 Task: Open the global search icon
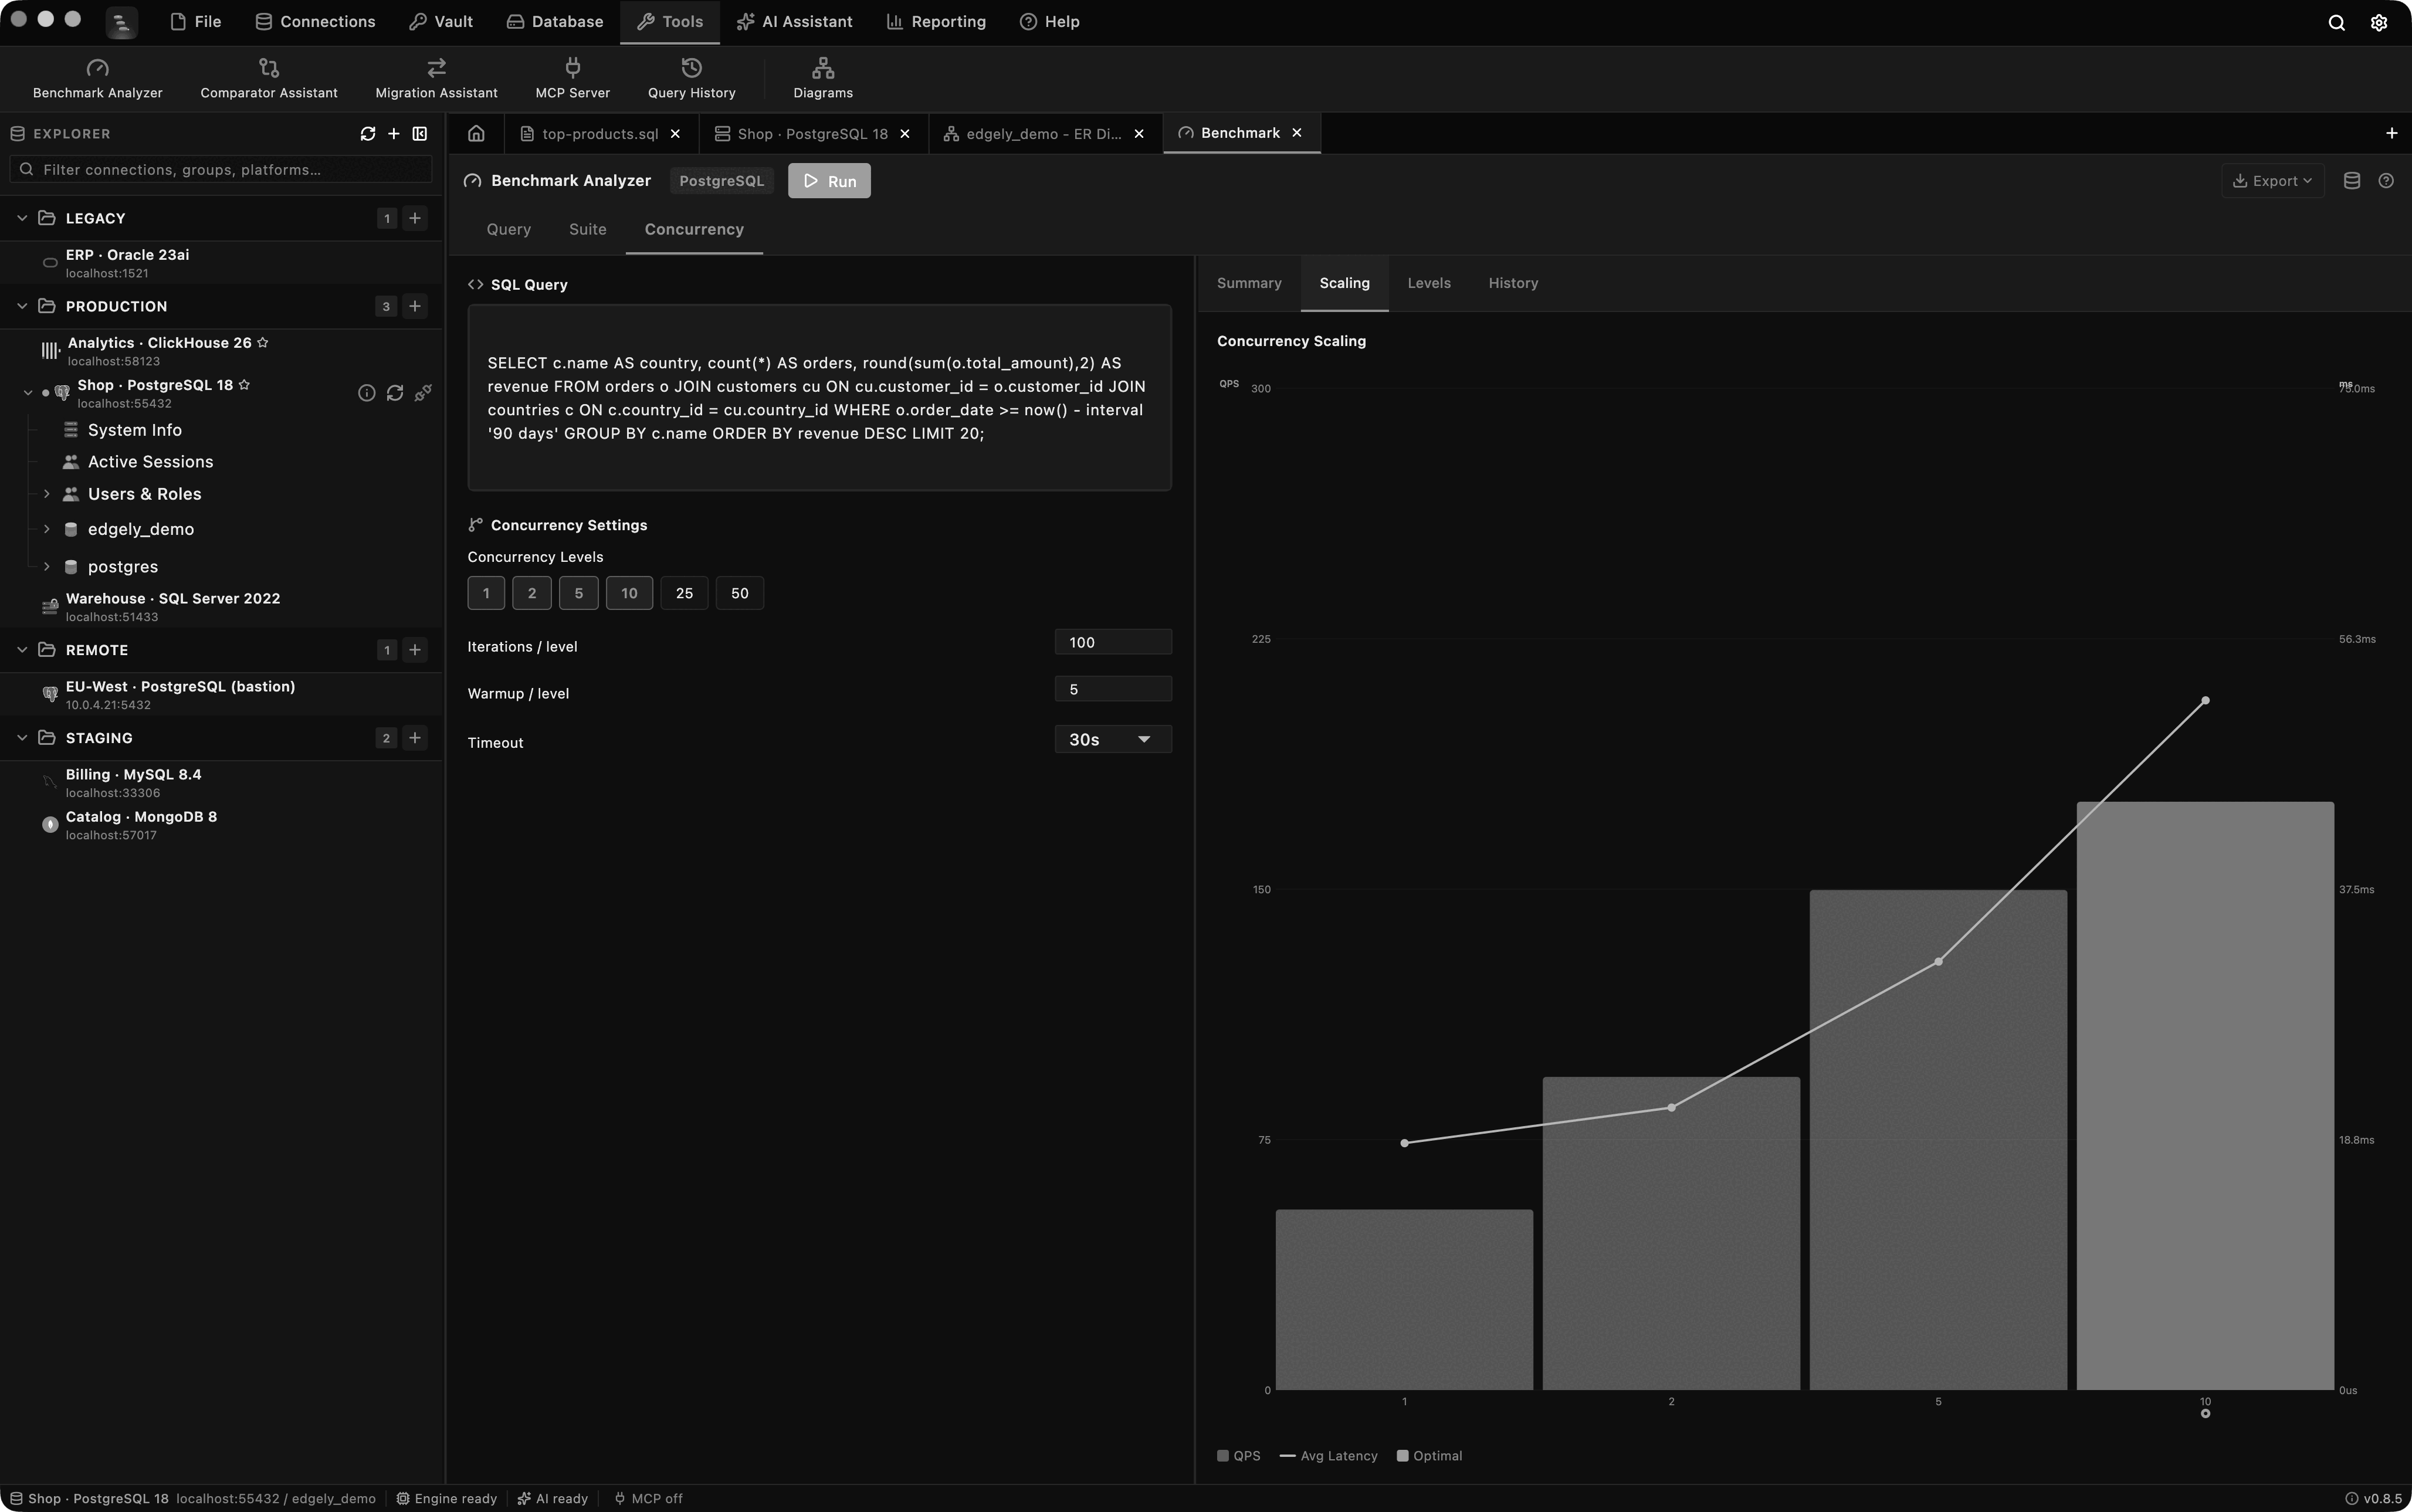pos(2336,22)
